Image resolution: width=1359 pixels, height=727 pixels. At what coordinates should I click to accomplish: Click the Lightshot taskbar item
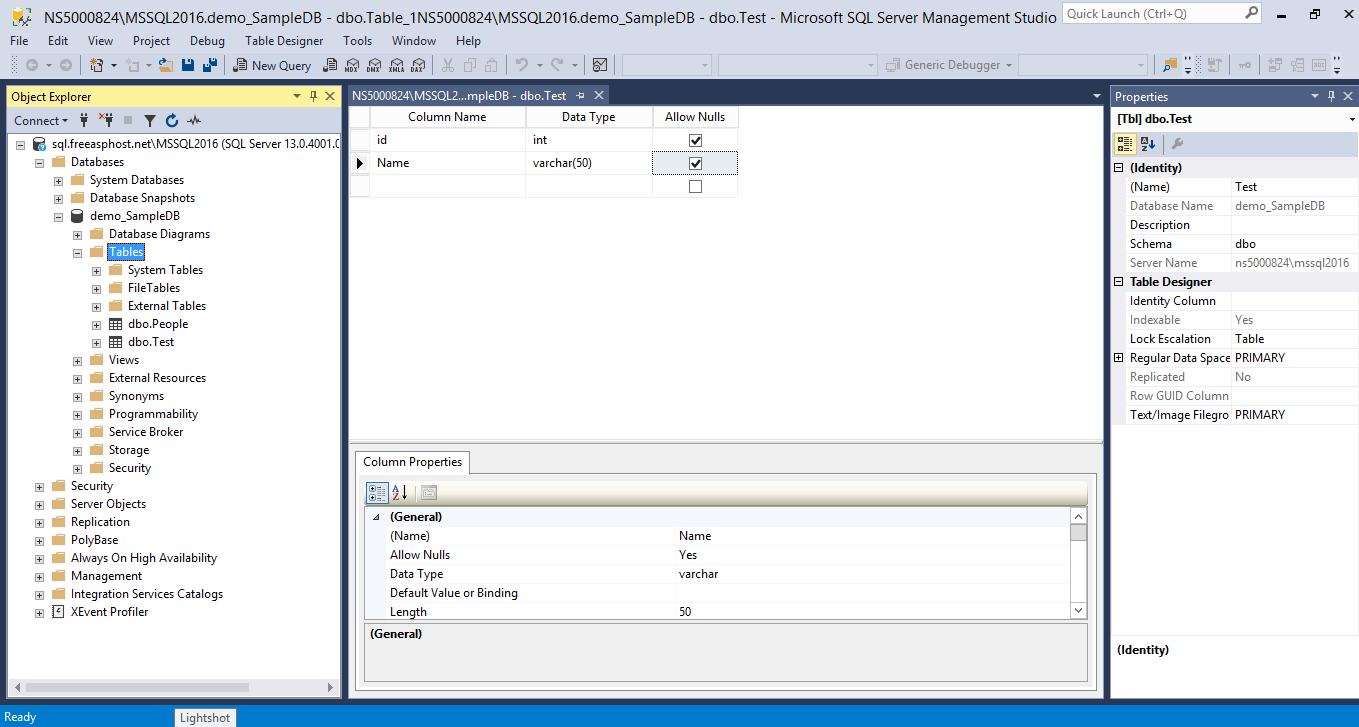pyautogui.click(x=205, y=717)
